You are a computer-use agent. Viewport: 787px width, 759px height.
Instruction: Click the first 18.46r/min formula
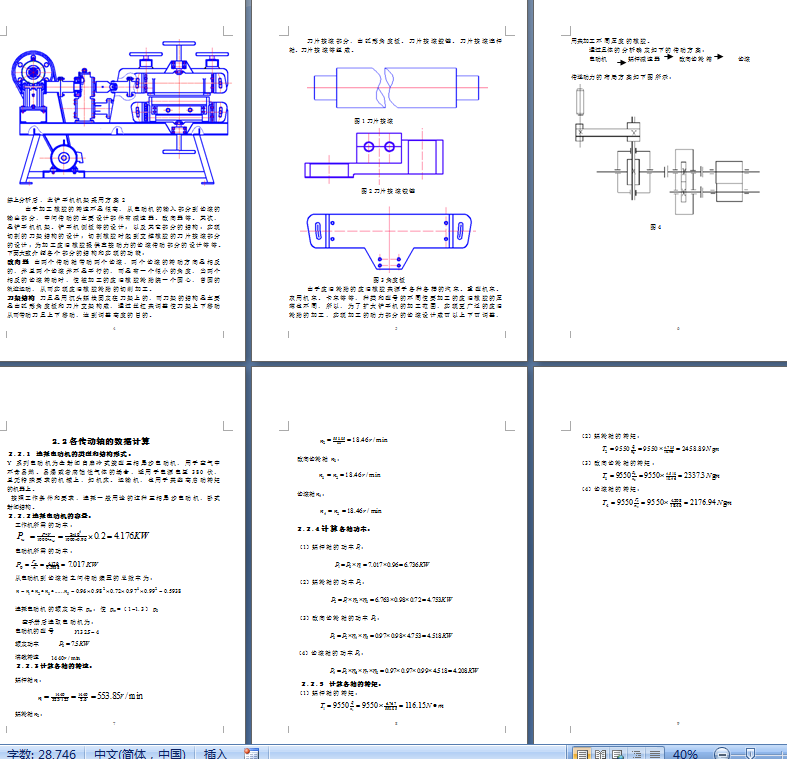[x=354, y=440]
